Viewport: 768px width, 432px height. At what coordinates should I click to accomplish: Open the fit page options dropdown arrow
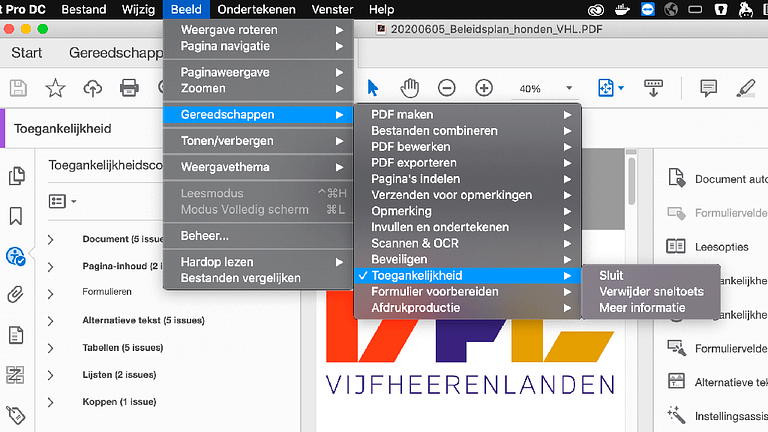click(621, 88)
